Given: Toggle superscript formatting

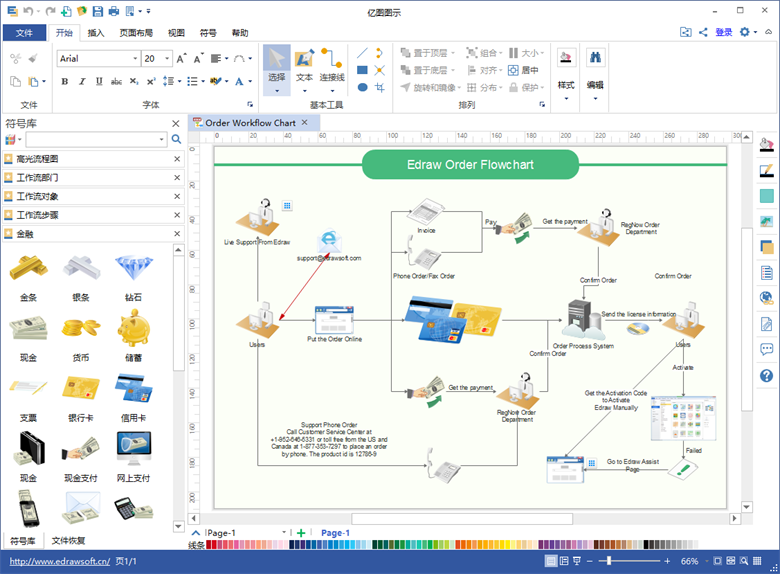Looking at the screenshot, I should point(151,81).
